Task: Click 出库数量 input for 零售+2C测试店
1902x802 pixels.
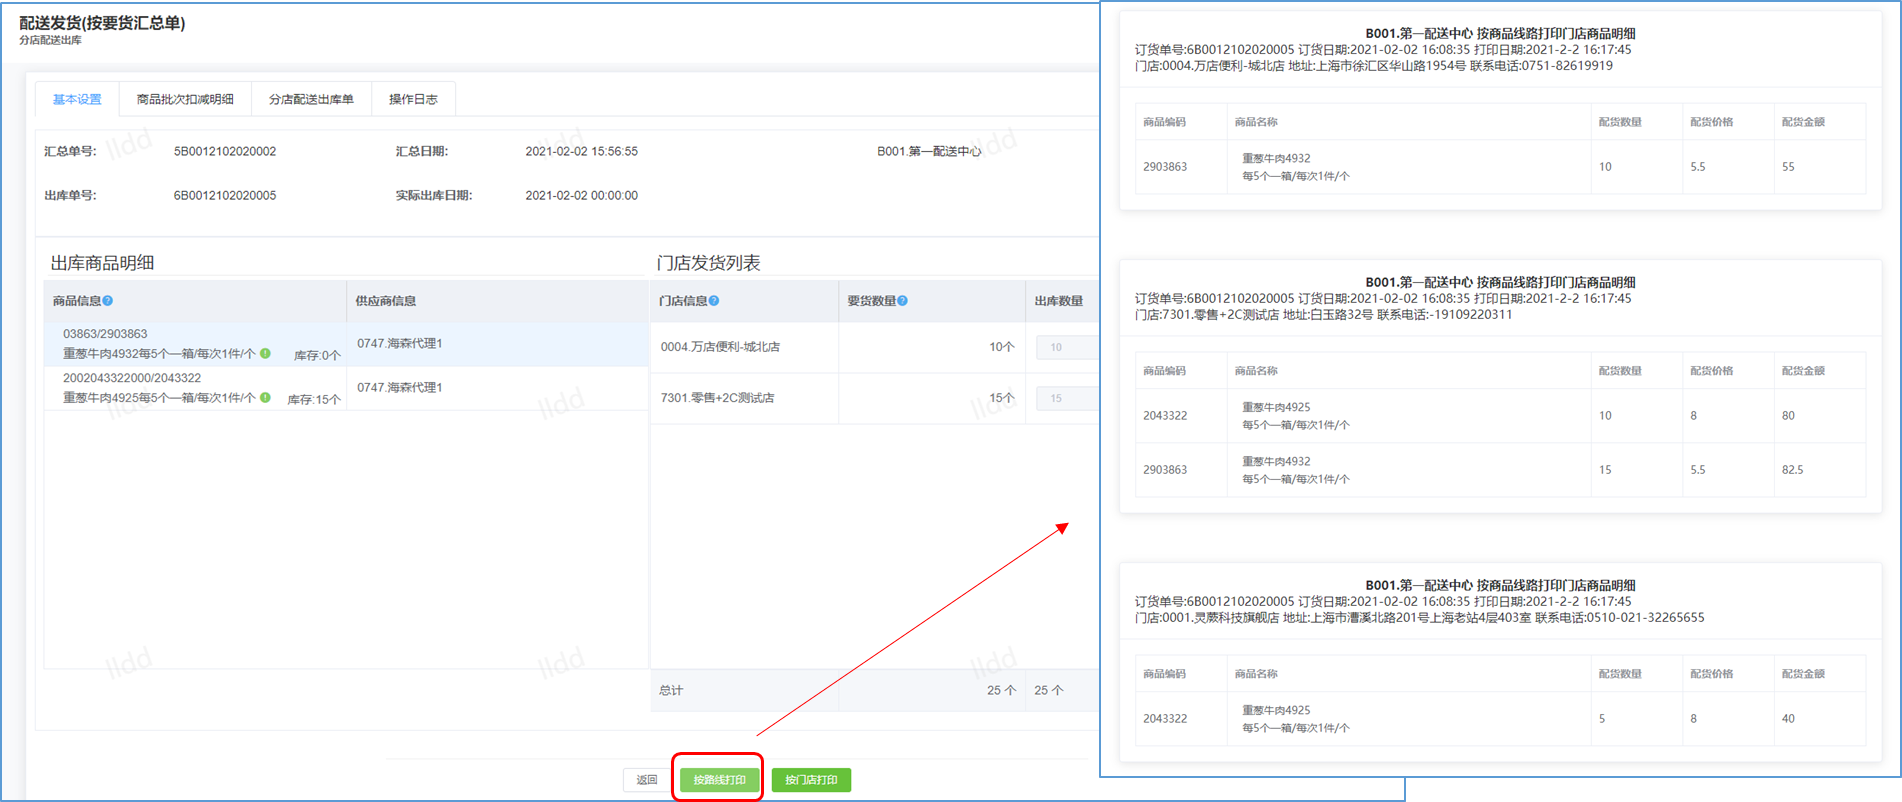Action: tap(1066, 398)
